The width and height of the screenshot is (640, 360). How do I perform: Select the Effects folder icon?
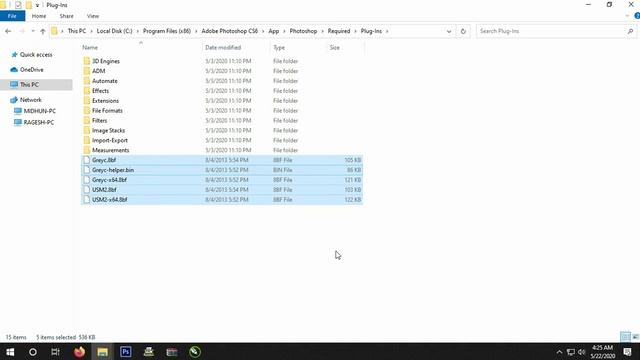click(x=87, y=91)
